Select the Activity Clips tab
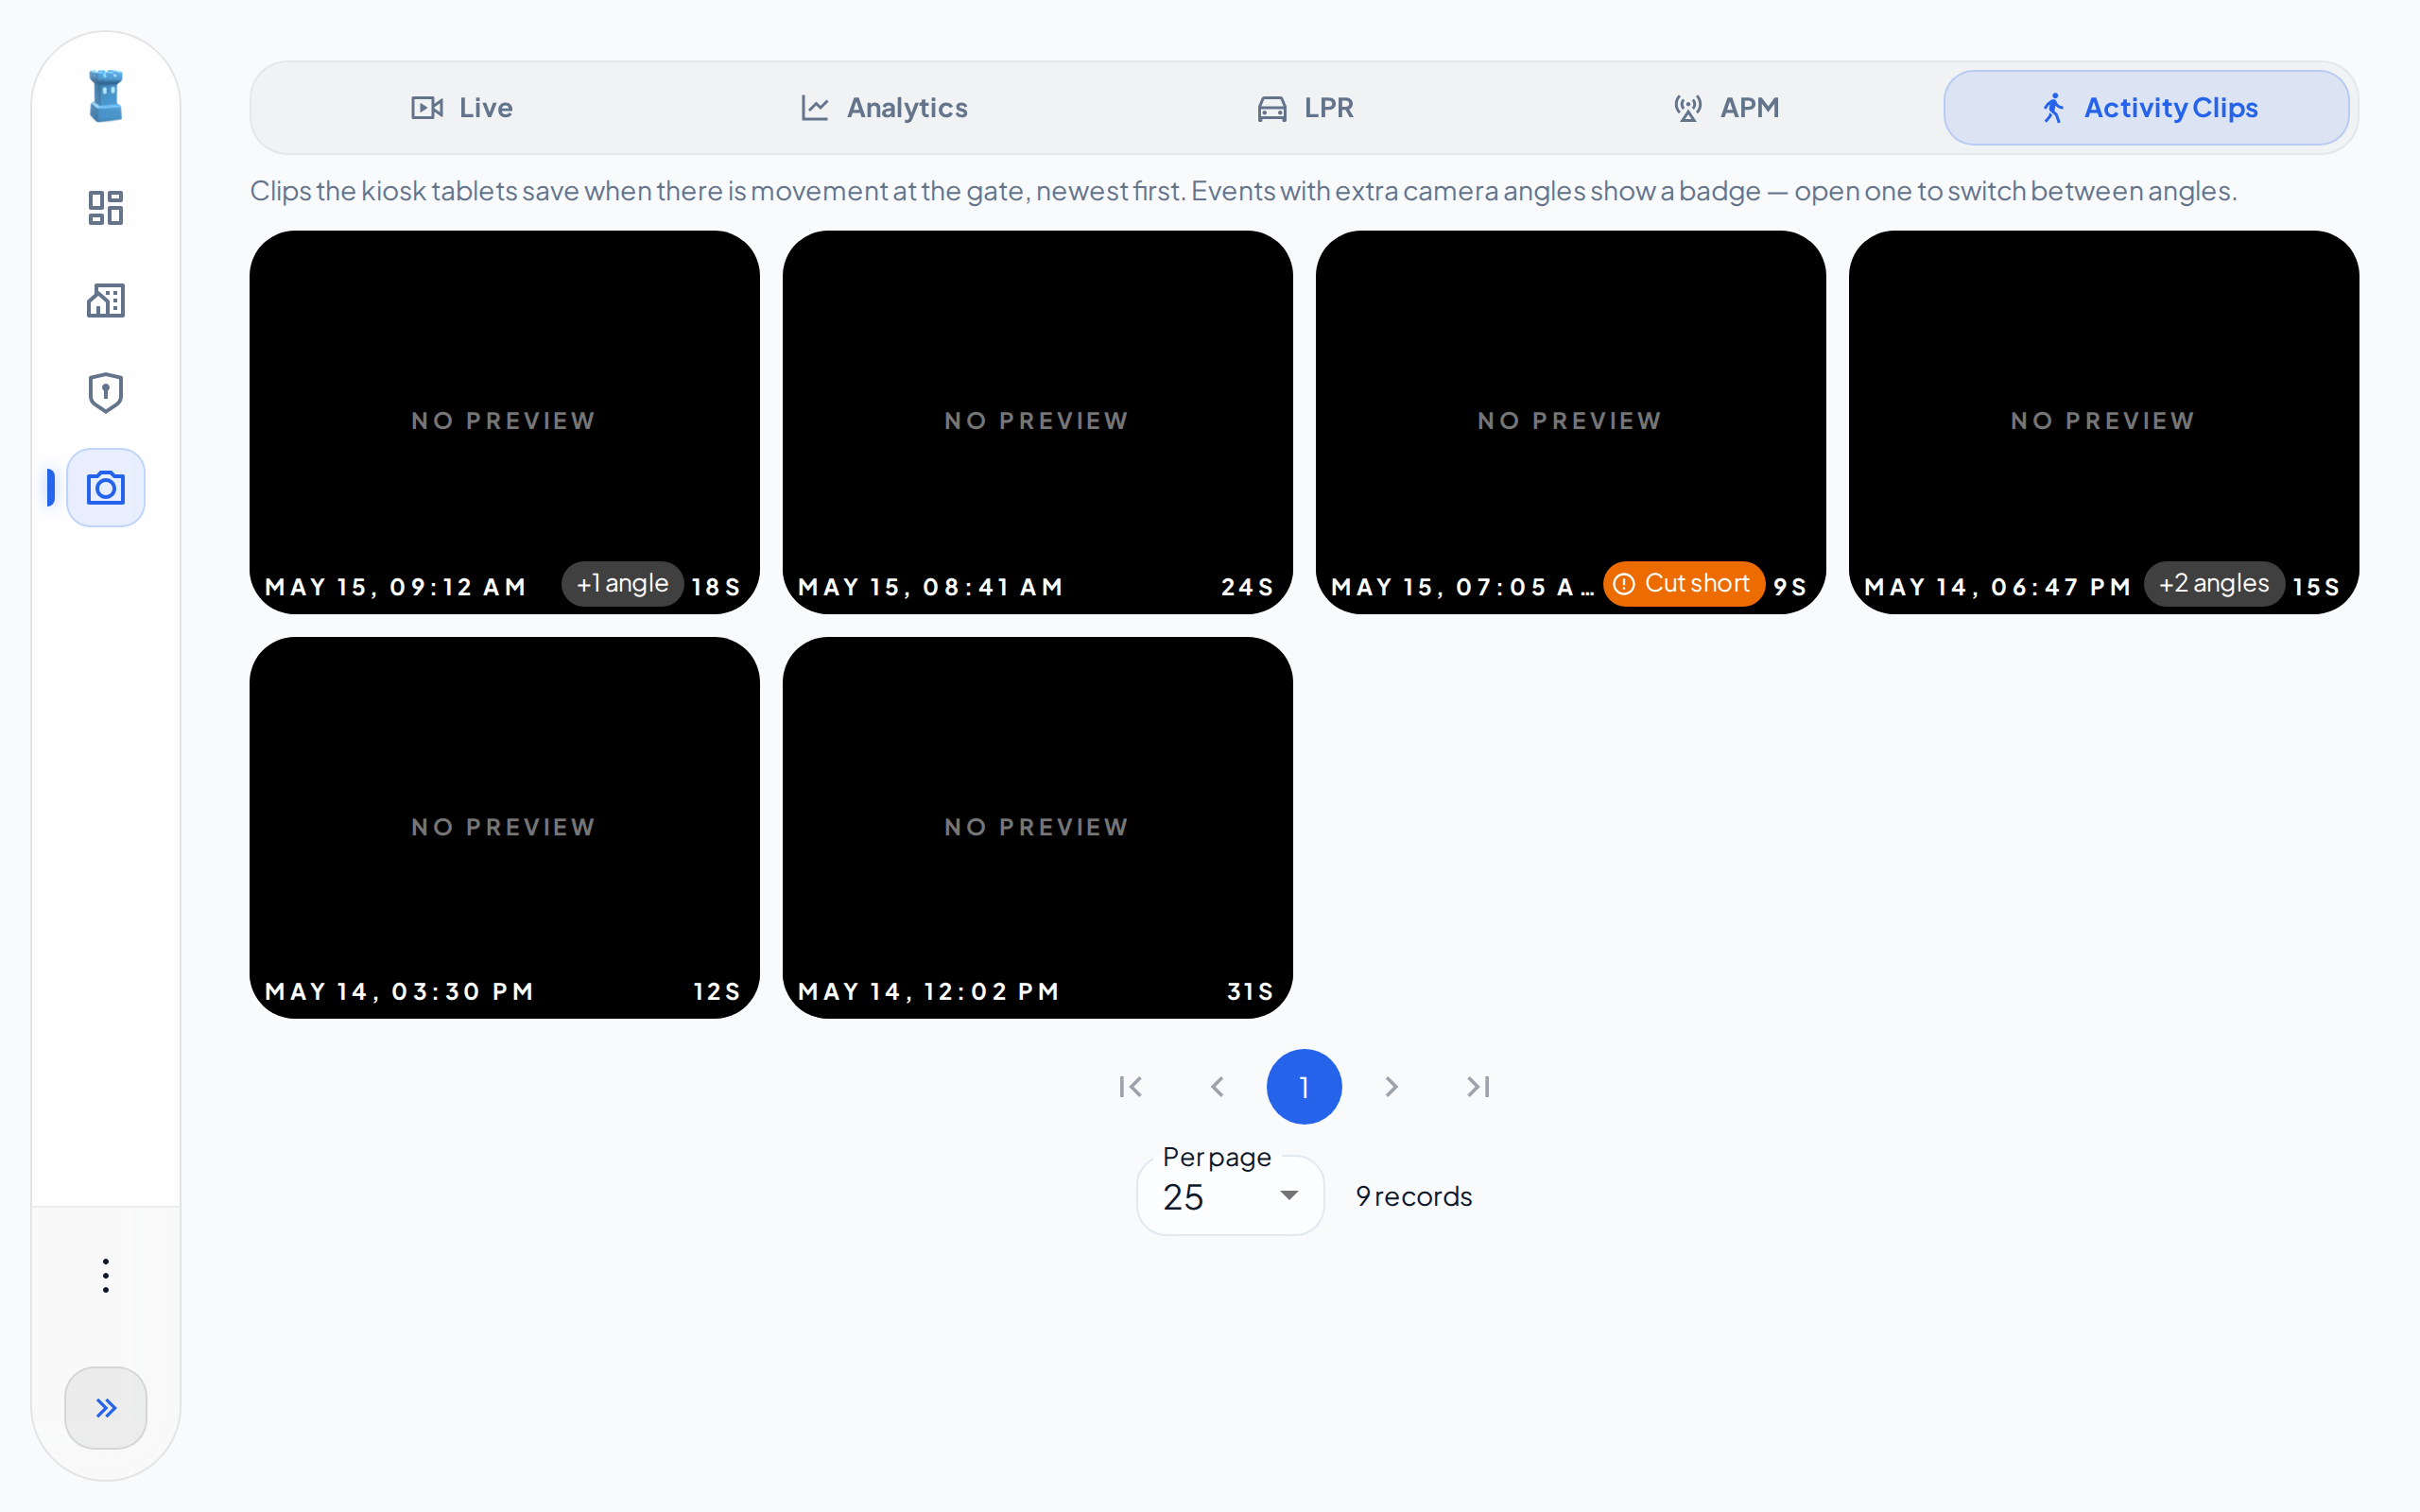The width and height of the screenshot is (2420, 1512). coord(2147,108)
